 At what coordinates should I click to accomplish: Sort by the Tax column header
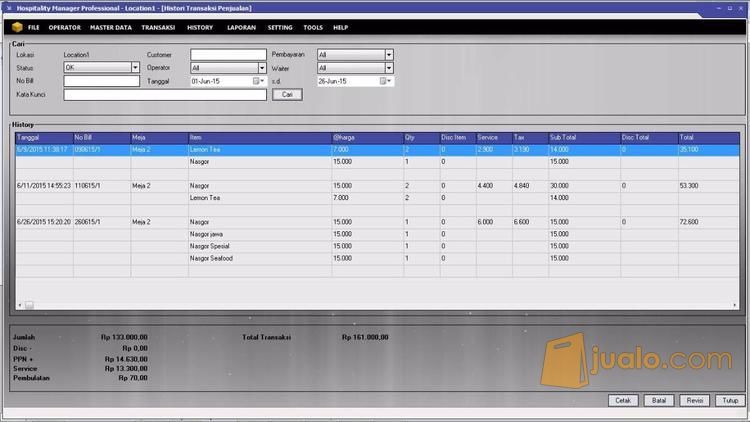(530, 138)
